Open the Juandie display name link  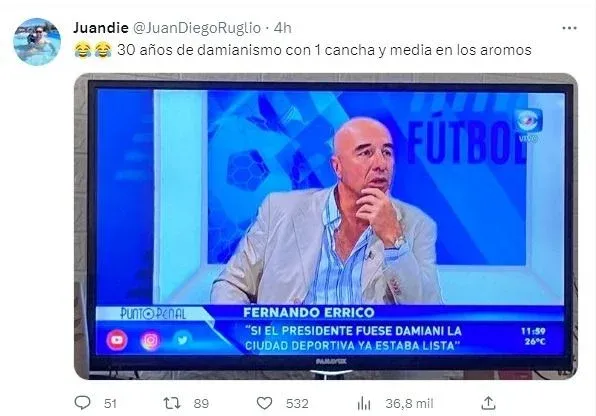click(101, 28)
